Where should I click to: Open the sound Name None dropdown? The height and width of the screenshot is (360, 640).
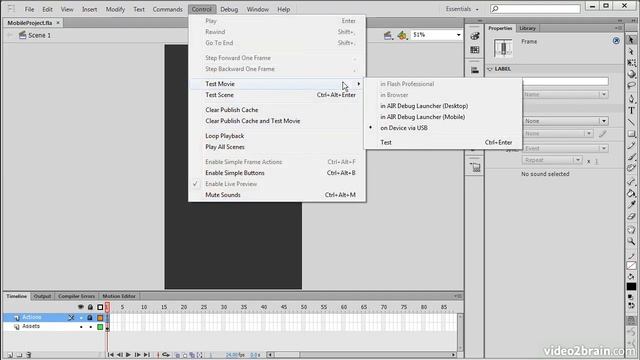(x=604, y=121)
